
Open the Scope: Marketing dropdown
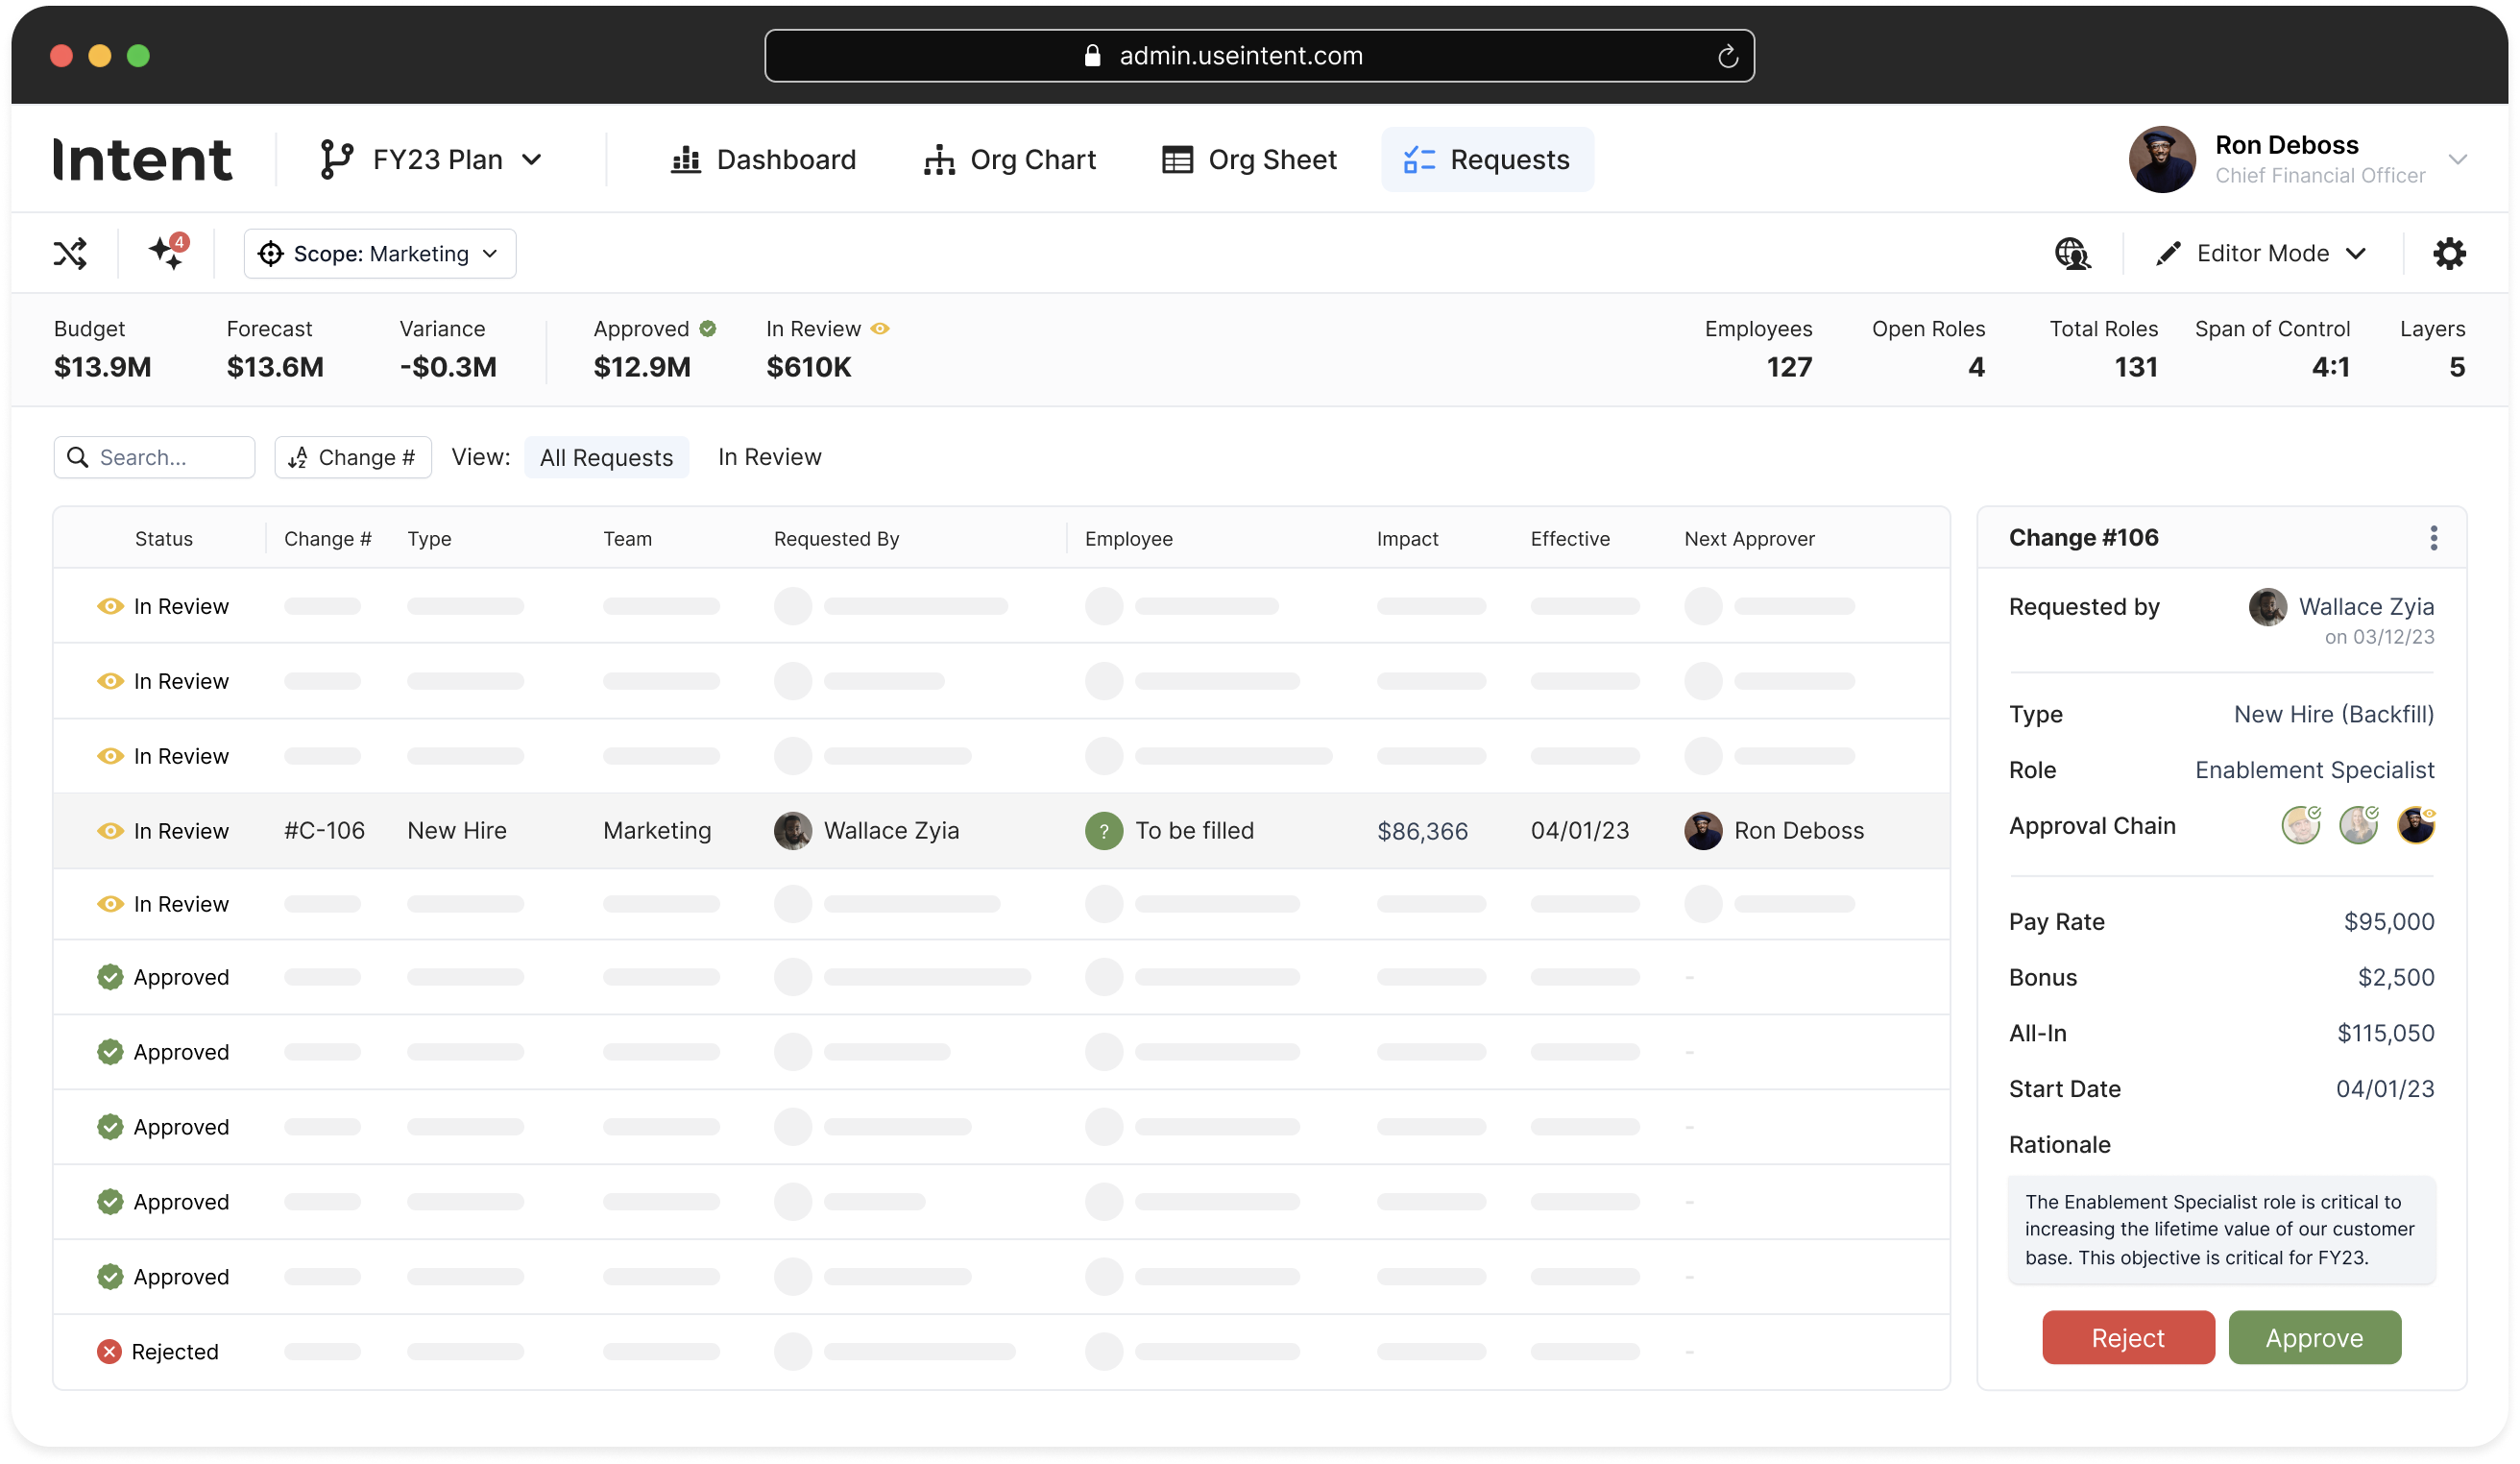coord(380,254)
